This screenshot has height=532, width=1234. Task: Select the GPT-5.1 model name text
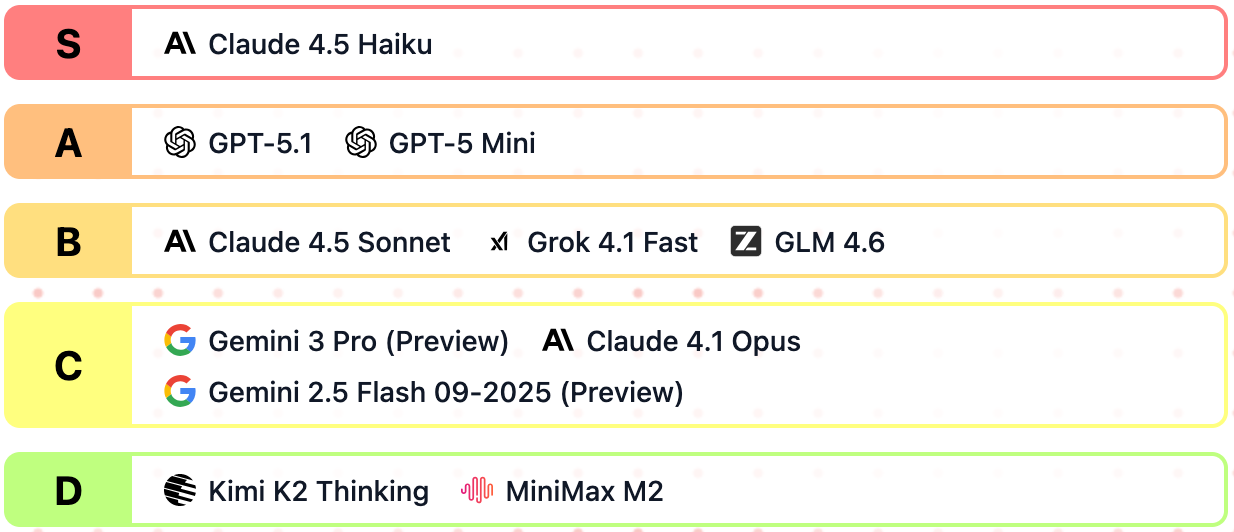point(260,143)
